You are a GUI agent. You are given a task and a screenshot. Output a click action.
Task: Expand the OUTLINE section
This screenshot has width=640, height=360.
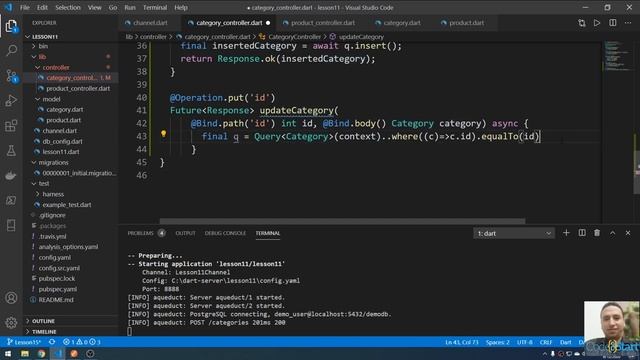click(x=43, y=321)
